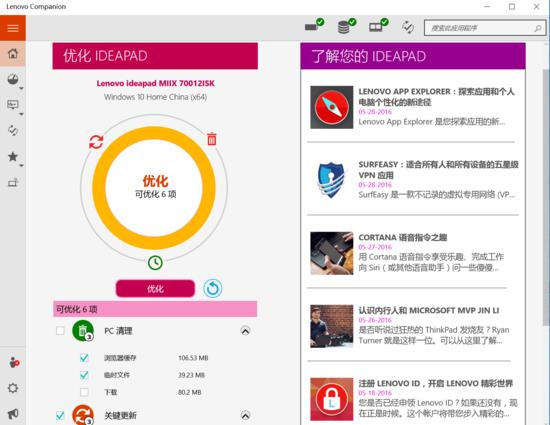This screenshot has height=425, width=550.
Task: Maximize the Lenovo Companion window
Action: click(x=512, y=7)
